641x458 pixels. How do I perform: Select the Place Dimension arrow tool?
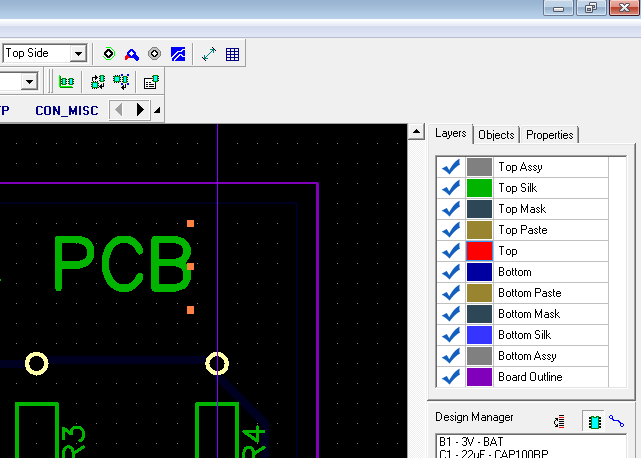click(x=209, y=54)
